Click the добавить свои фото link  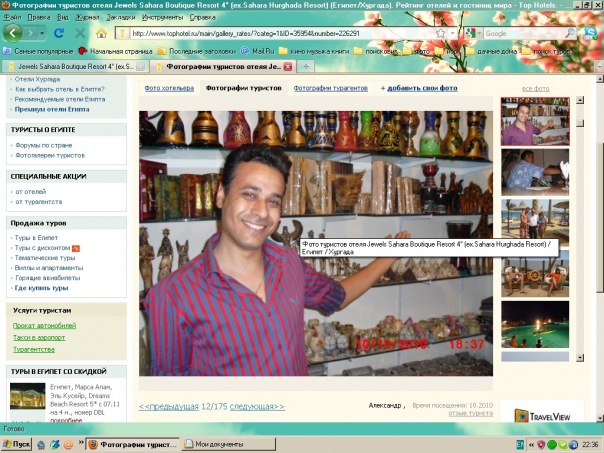tap(420, 88)
